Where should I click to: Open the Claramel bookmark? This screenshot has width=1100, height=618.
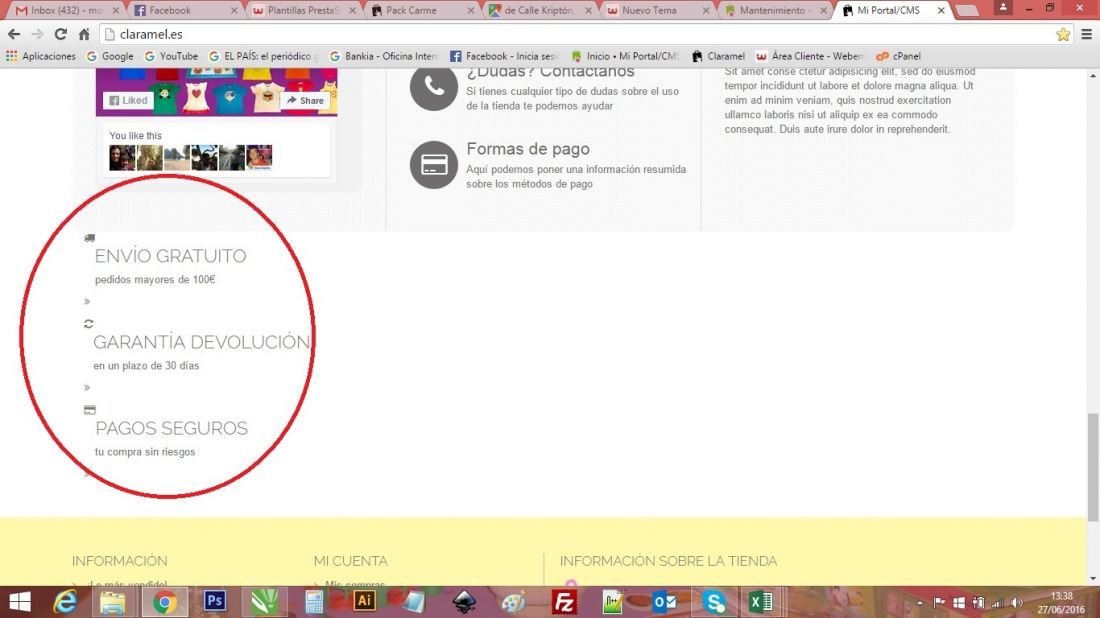pyautogui.click(x=718, y=56)
